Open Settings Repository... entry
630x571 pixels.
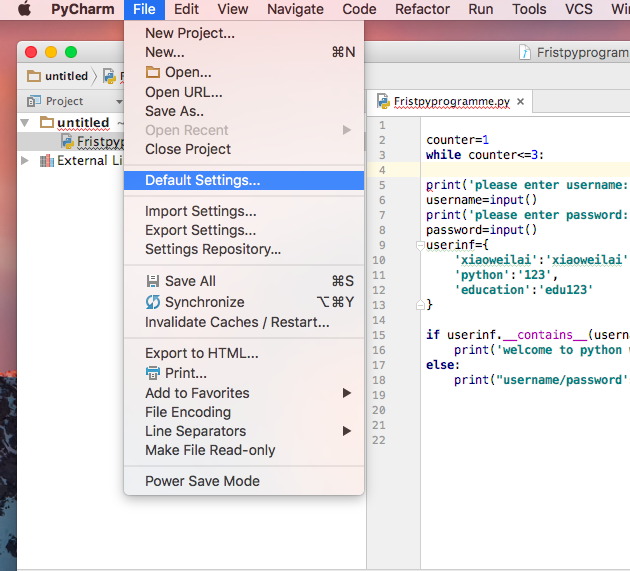click(x=244, y=249)
